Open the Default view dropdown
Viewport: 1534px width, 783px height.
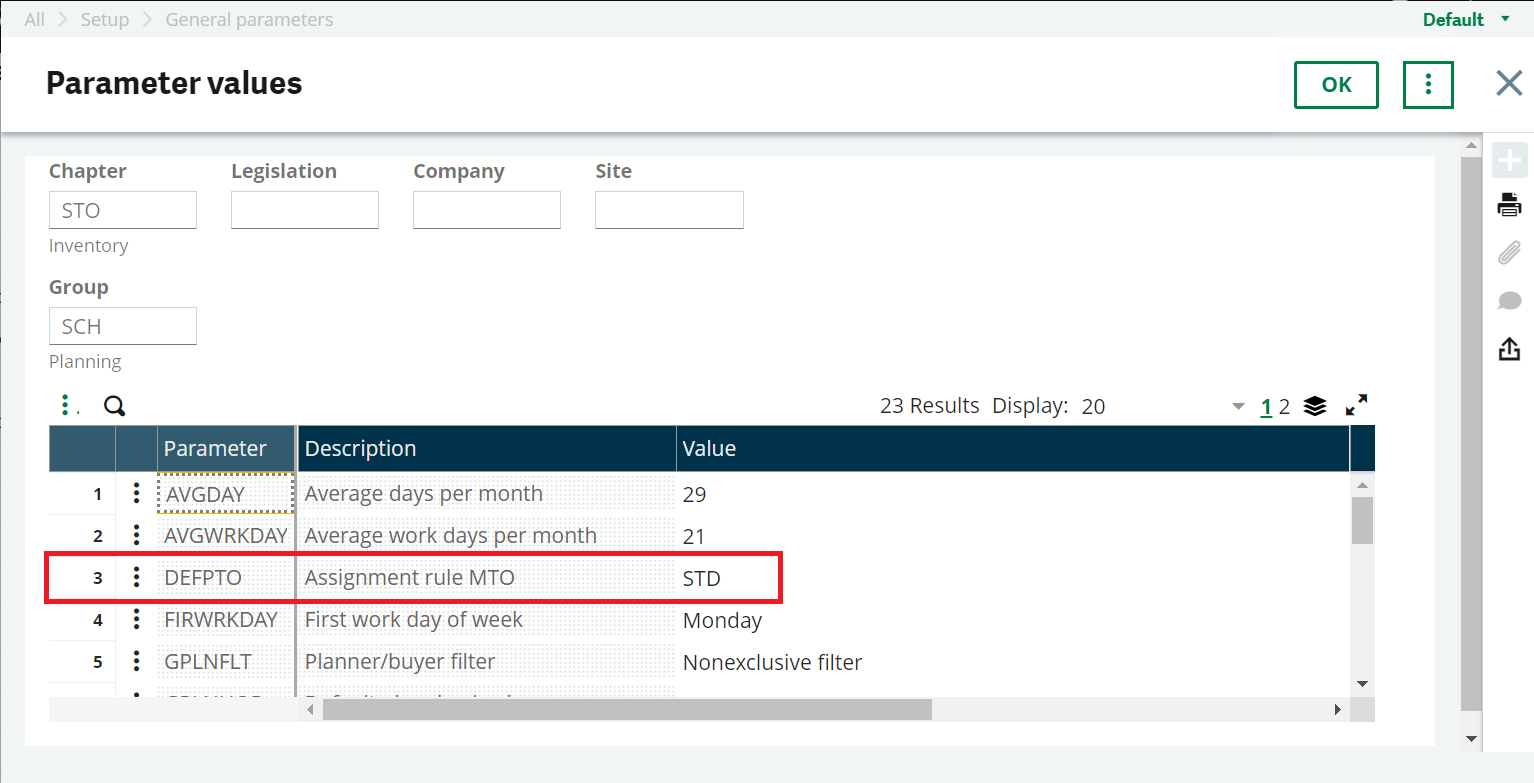(x=1464, y=18)
